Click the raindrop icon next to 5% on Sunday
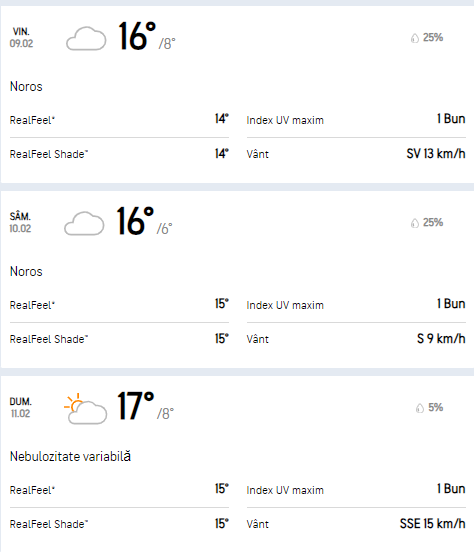 (420, 408)
